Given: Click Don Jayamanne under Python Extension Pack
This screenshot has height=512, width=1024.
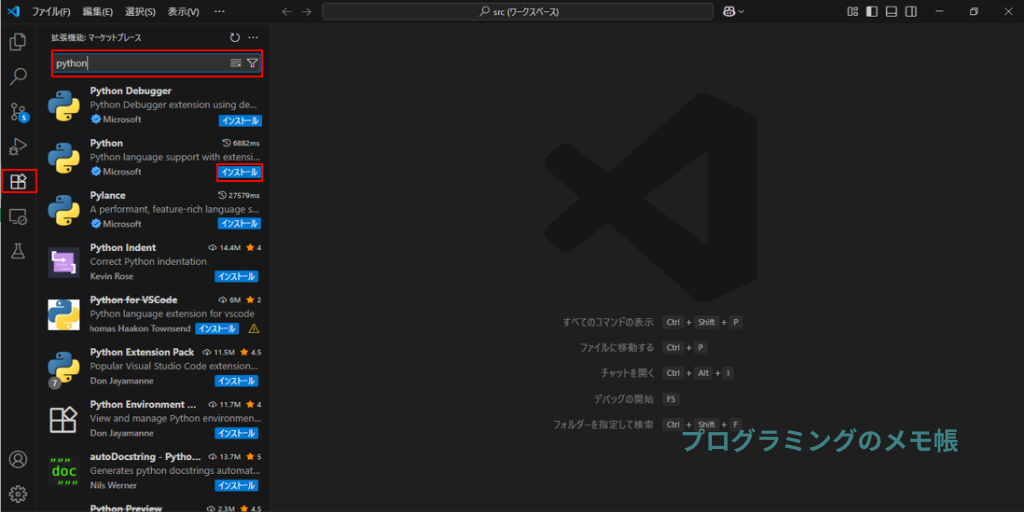Looking at the screenshot, I should click(122, 381).
